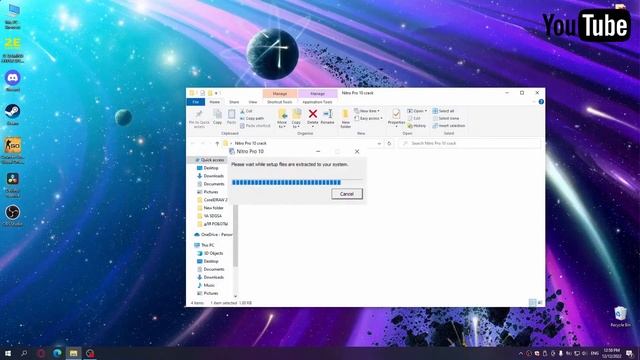Open the taskbar clock and date
This screenshot has height=360, width=640.
pos(611,353)
